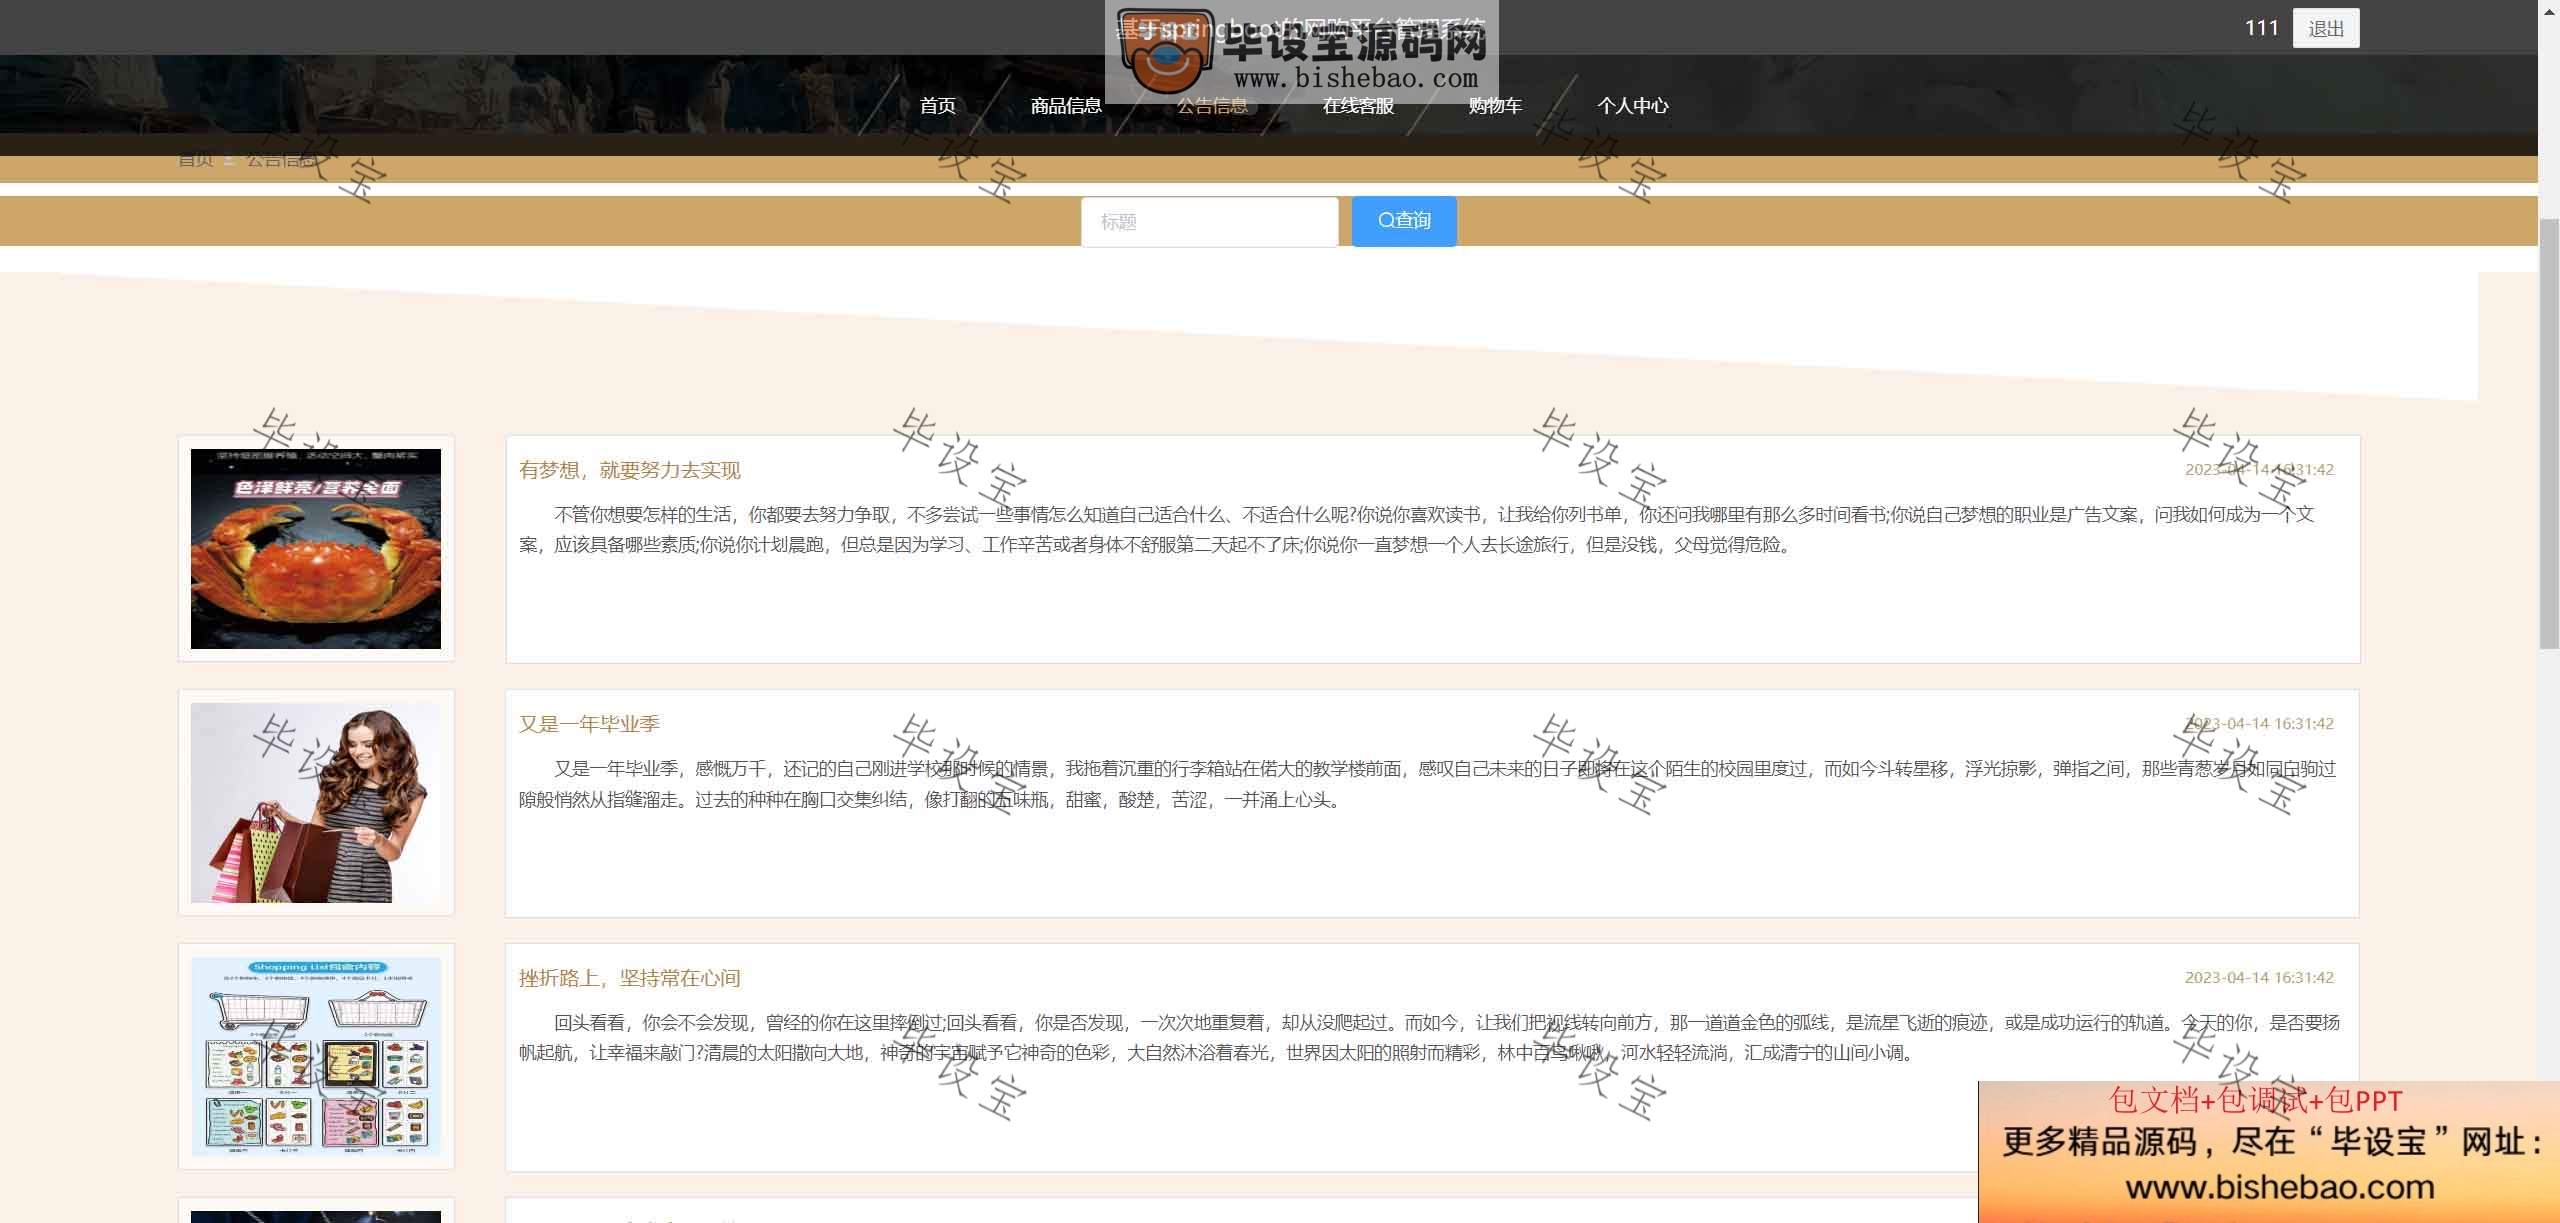Click body text starting 不管你想要怎样的生活
The image size is (2560, 1223).
tap(1417, 530)
